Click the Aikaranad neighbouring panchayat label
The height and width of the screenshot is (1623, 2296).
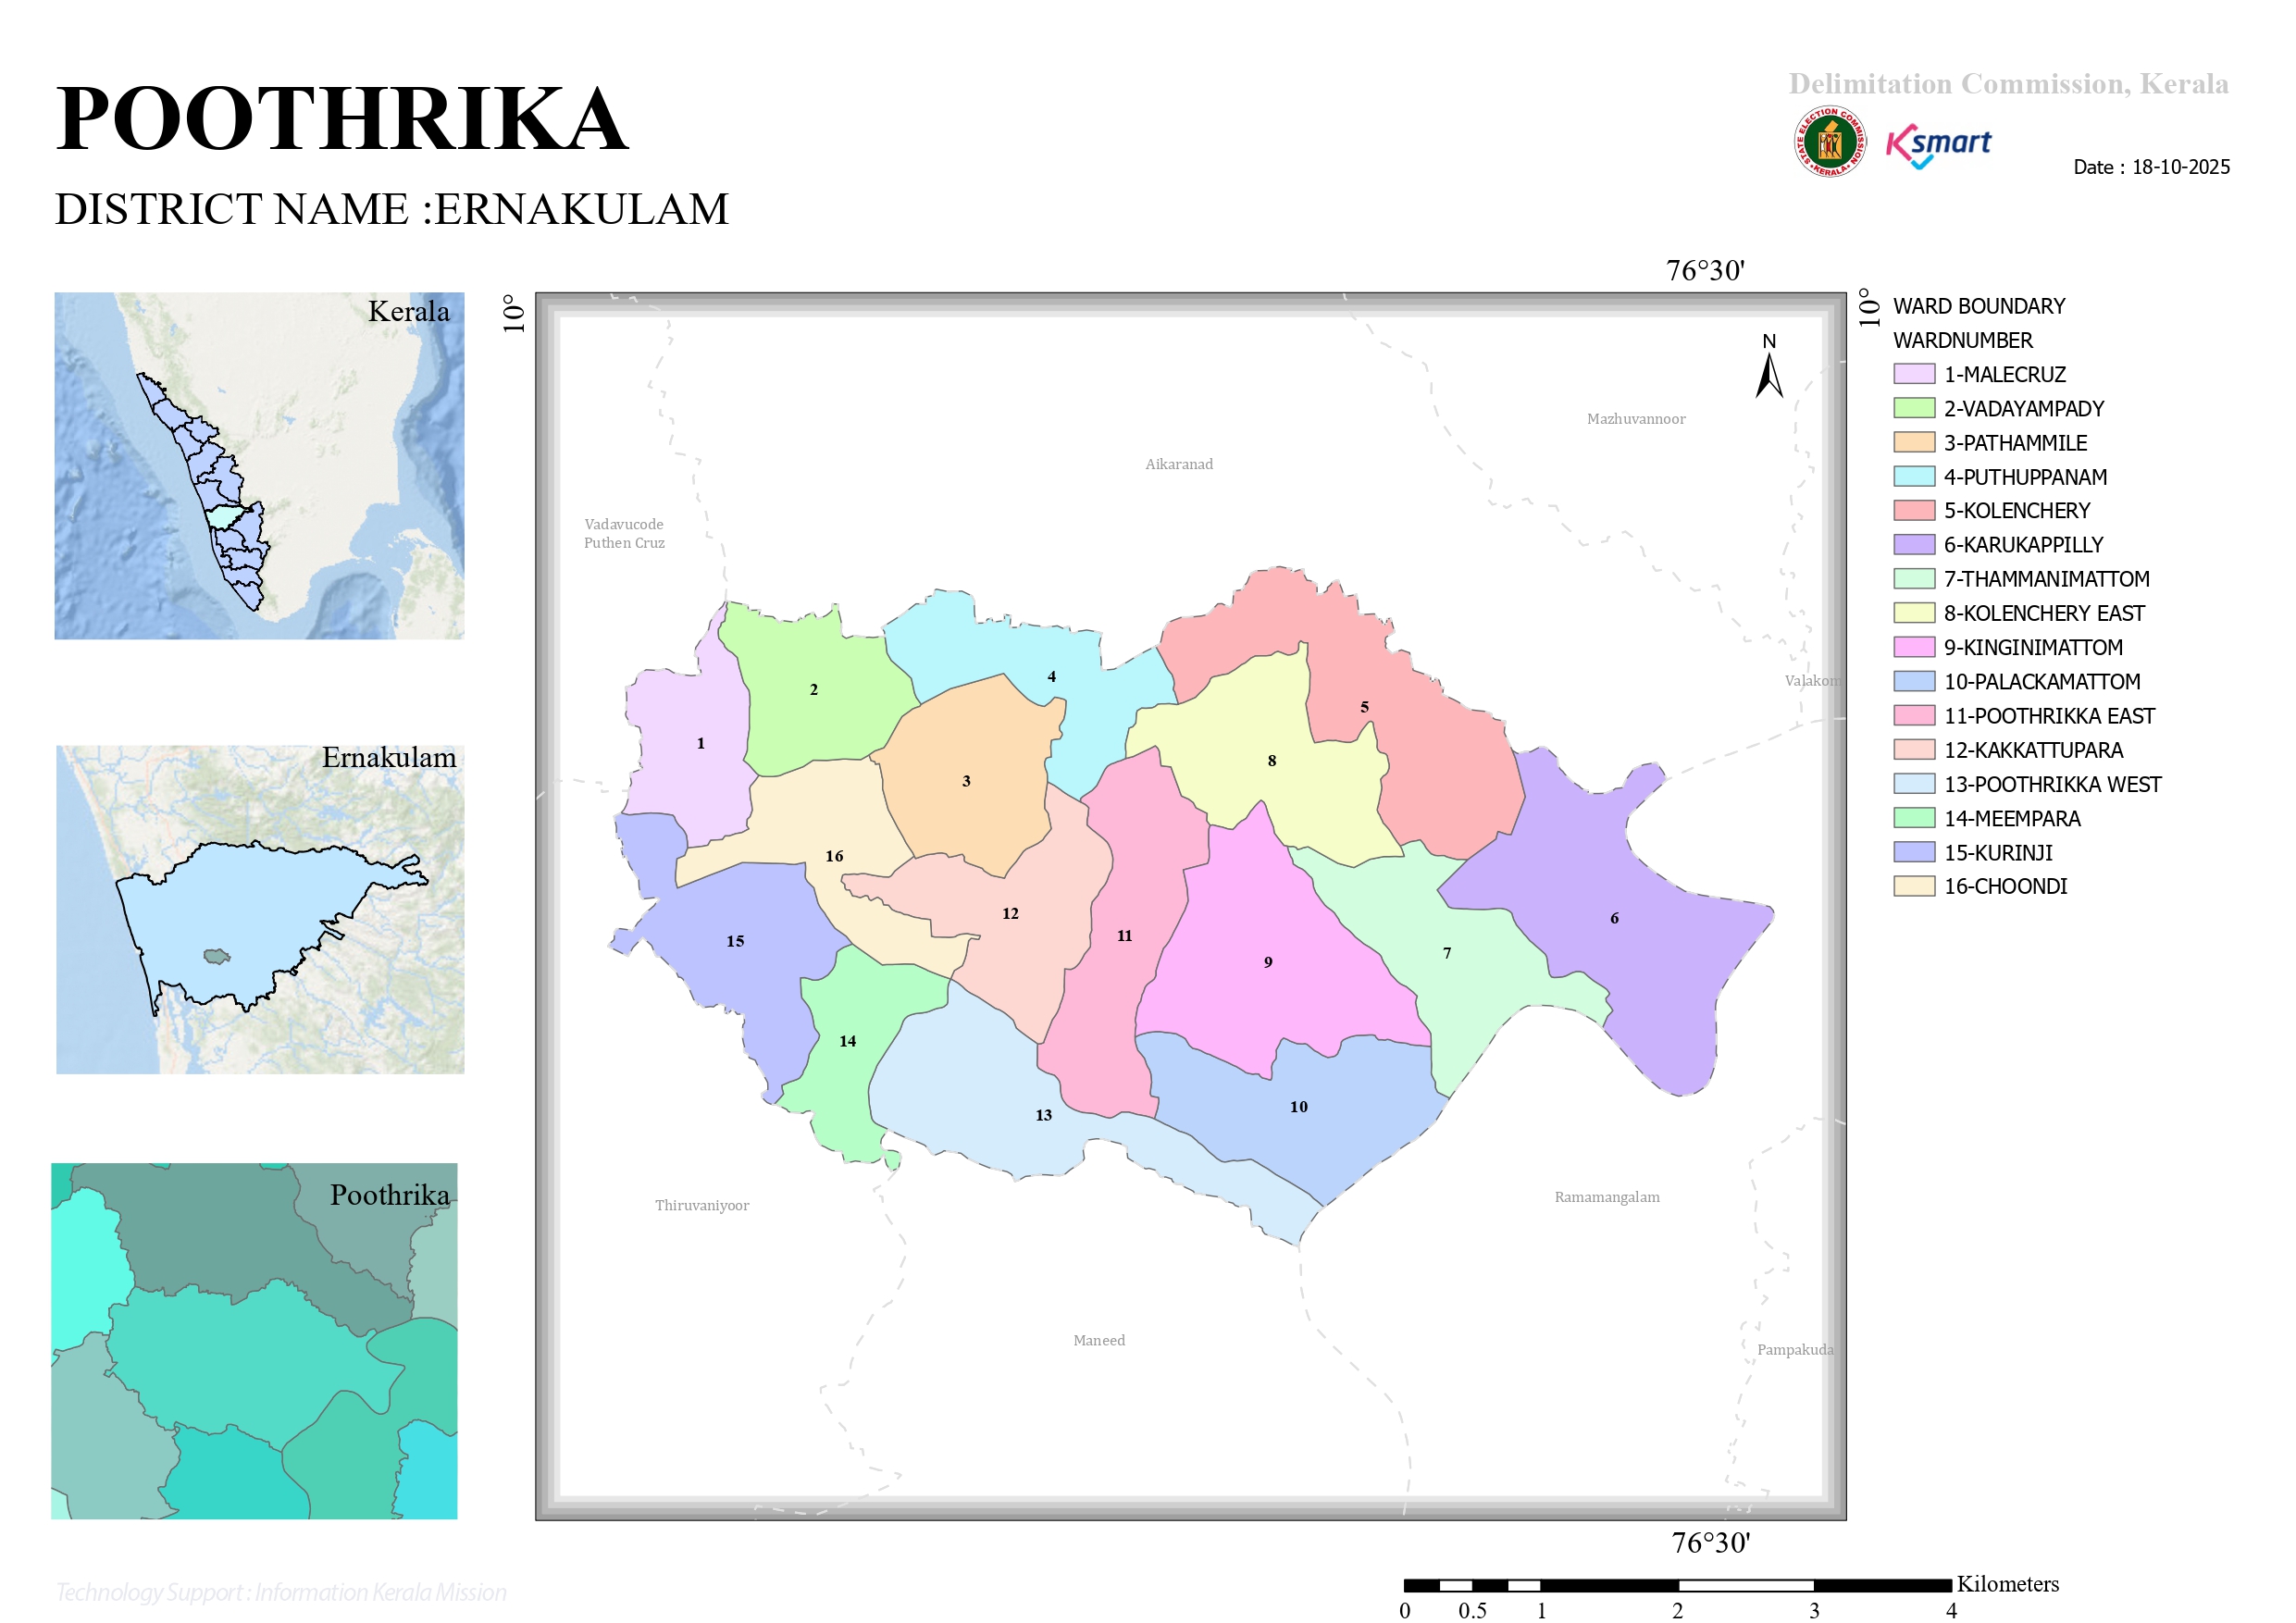pyautogui.click(x=1179, y=464)
